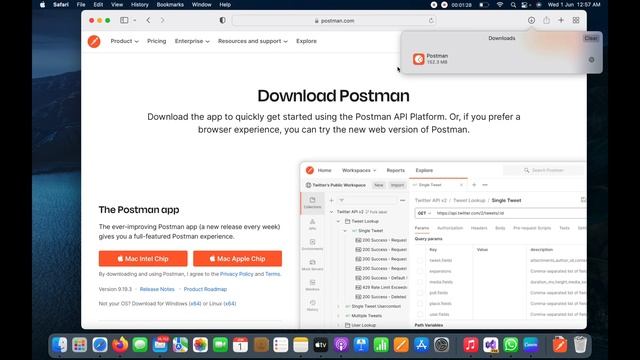Open Podcasts from the Dock
Screen dimensions: 640x360
coord(341,345)
